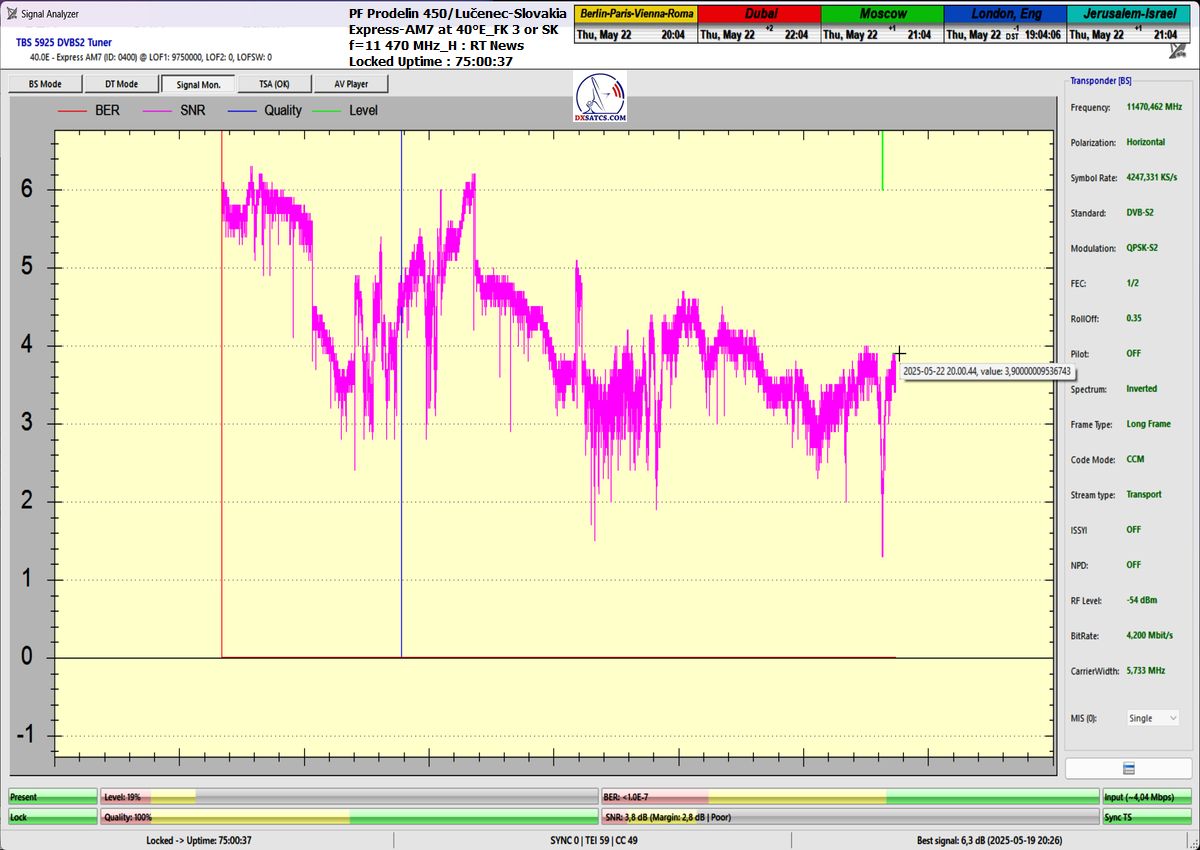1200x850 pixels.
Task: Click the SNR 3,8 dB margin bar
Action: point(849,817)
